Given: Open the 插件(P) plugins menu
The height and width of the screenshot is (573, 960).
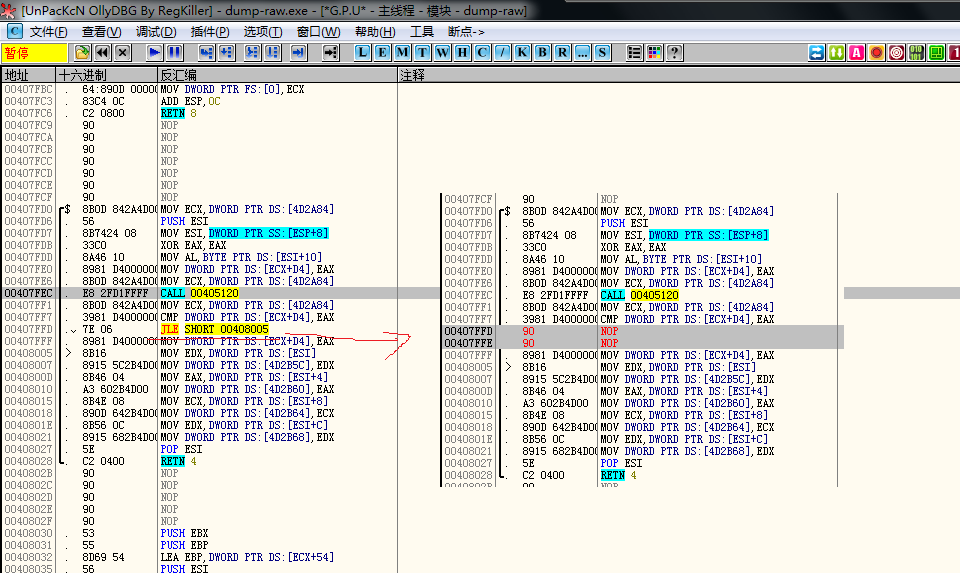Looking at the screenshot, I should (x=210, y=32).
